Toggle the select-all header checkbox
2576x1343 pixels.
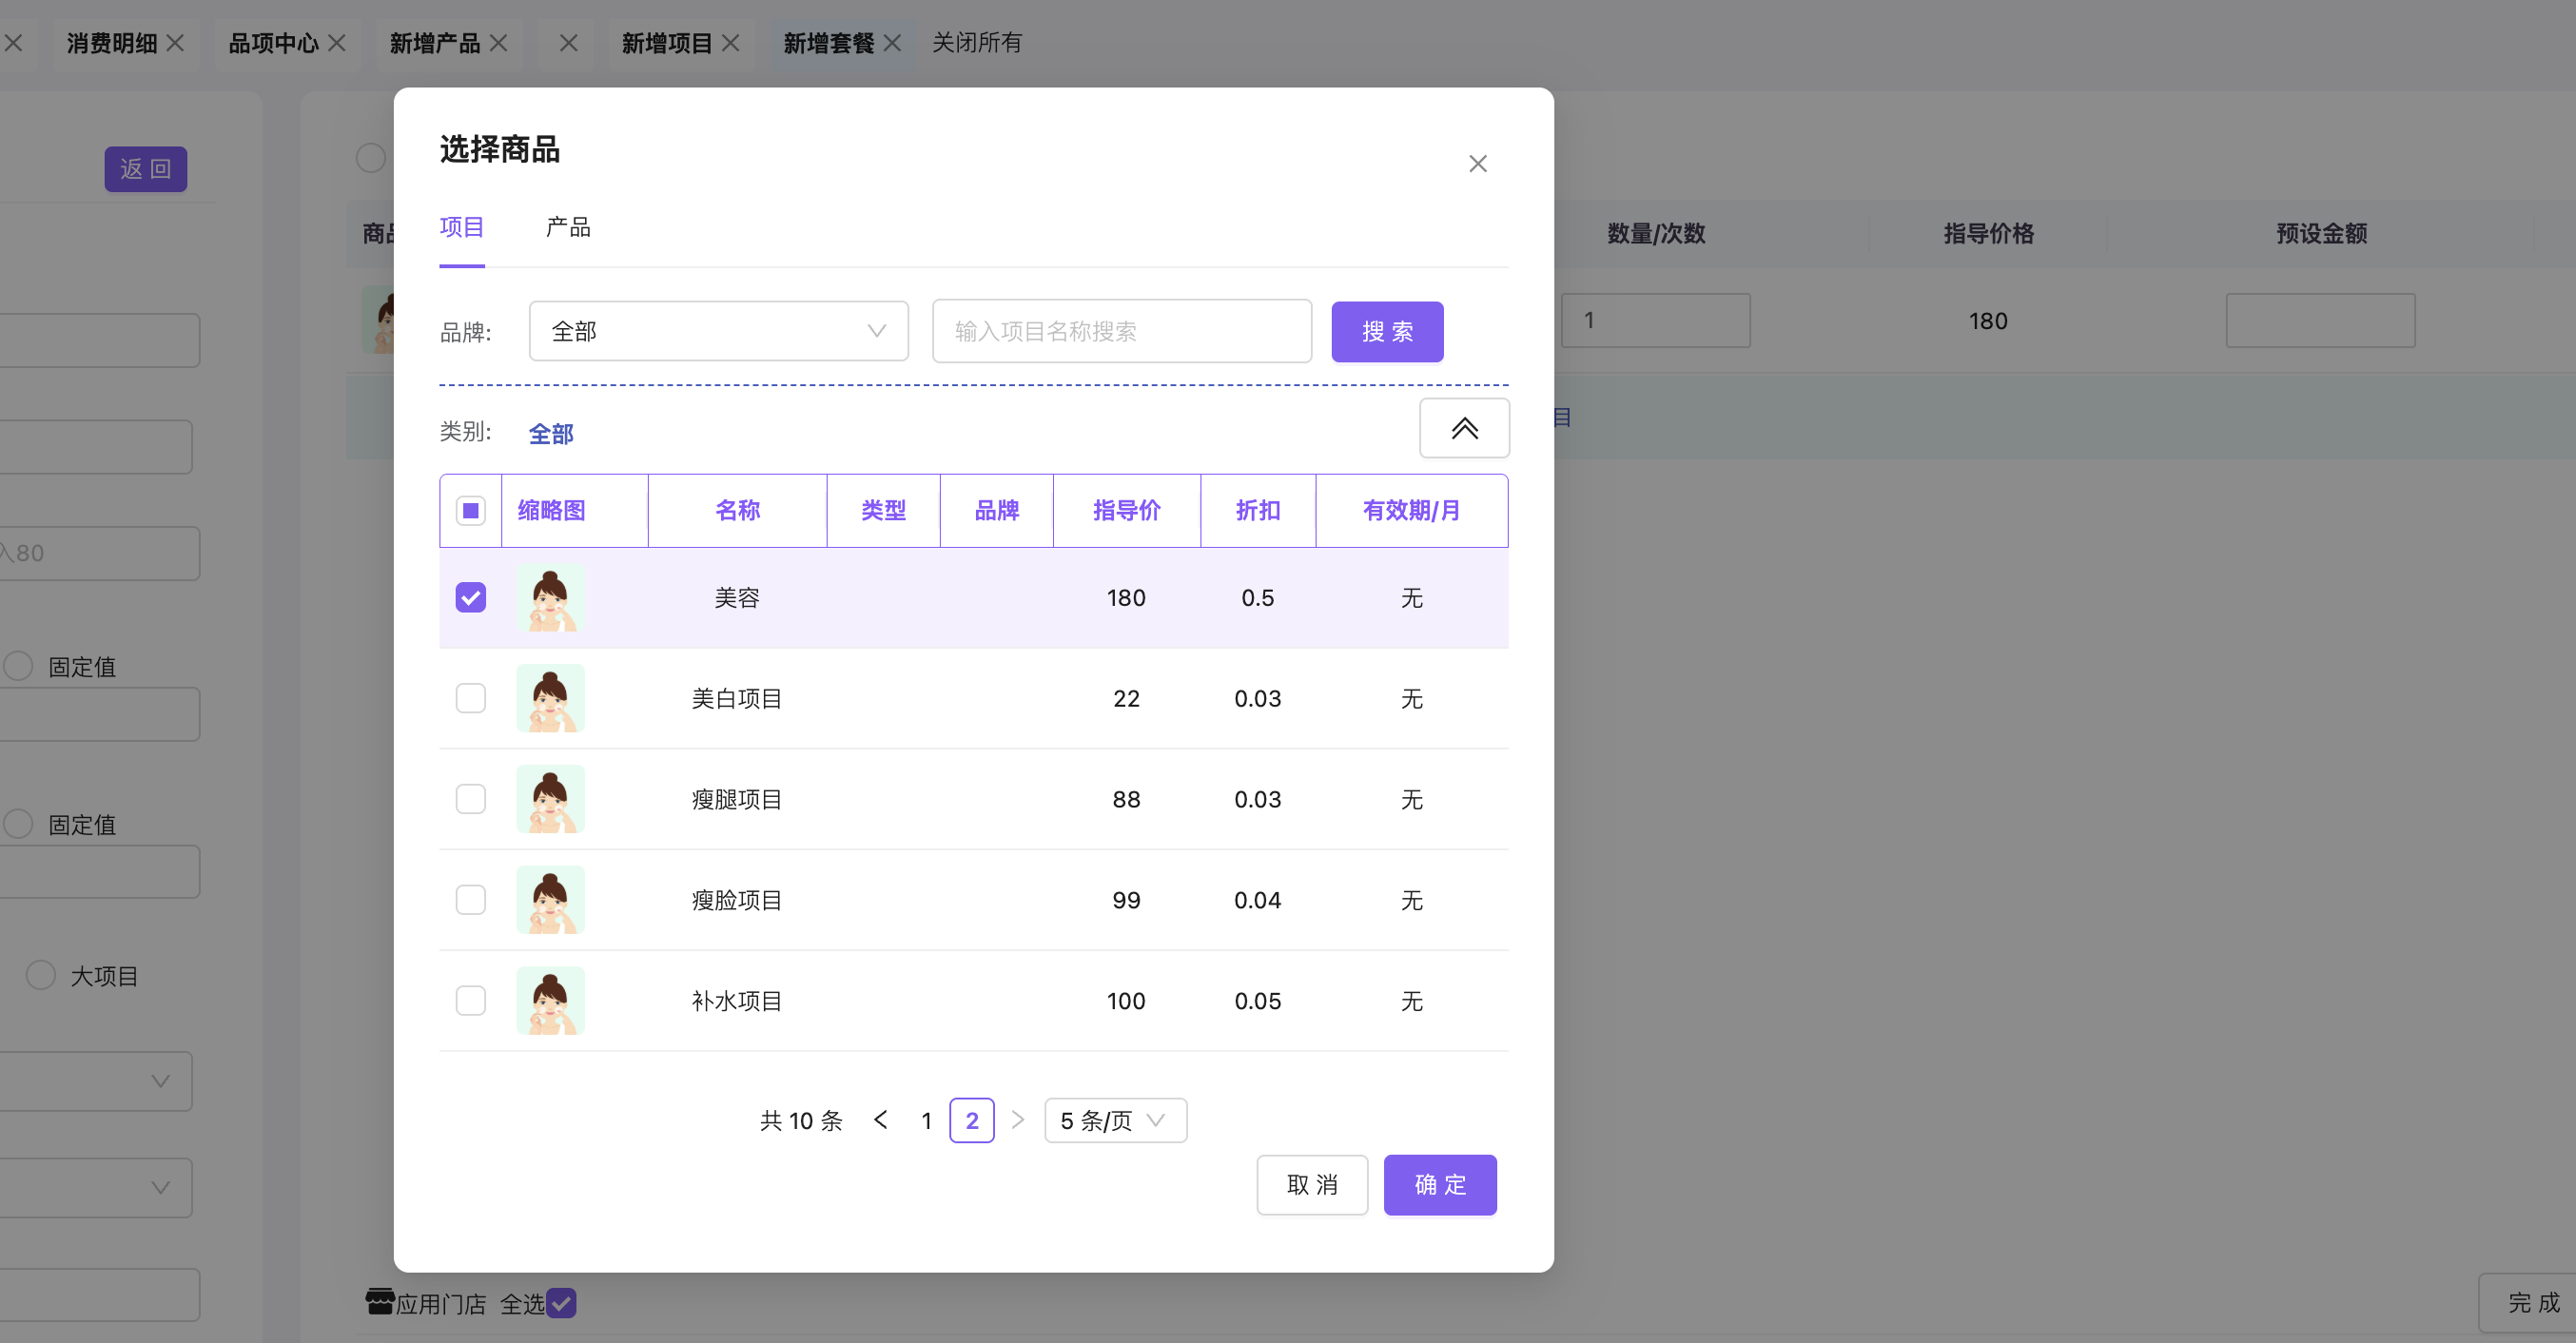(470, 510)
